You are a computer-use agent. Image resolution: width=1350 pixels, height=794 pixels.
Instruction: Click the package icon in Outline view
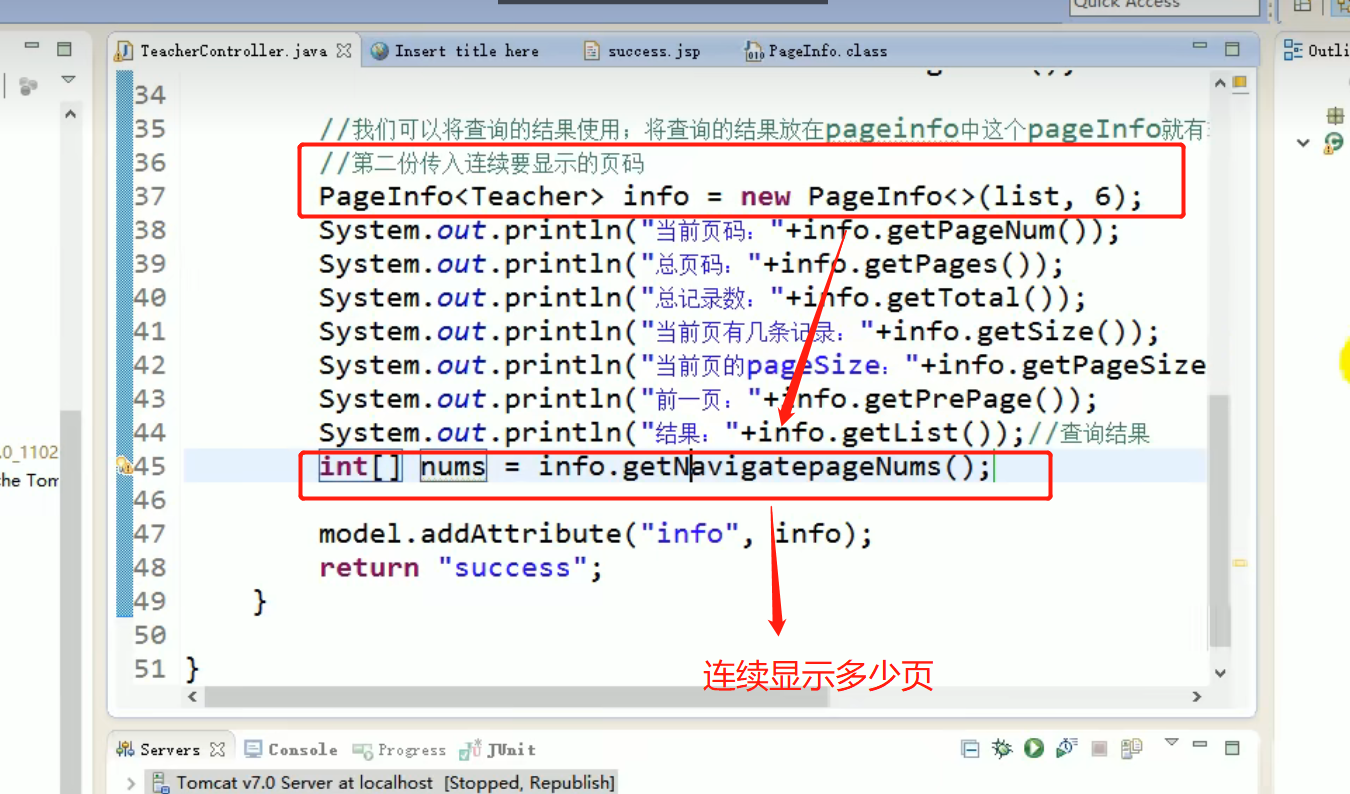pos(1335,116)
